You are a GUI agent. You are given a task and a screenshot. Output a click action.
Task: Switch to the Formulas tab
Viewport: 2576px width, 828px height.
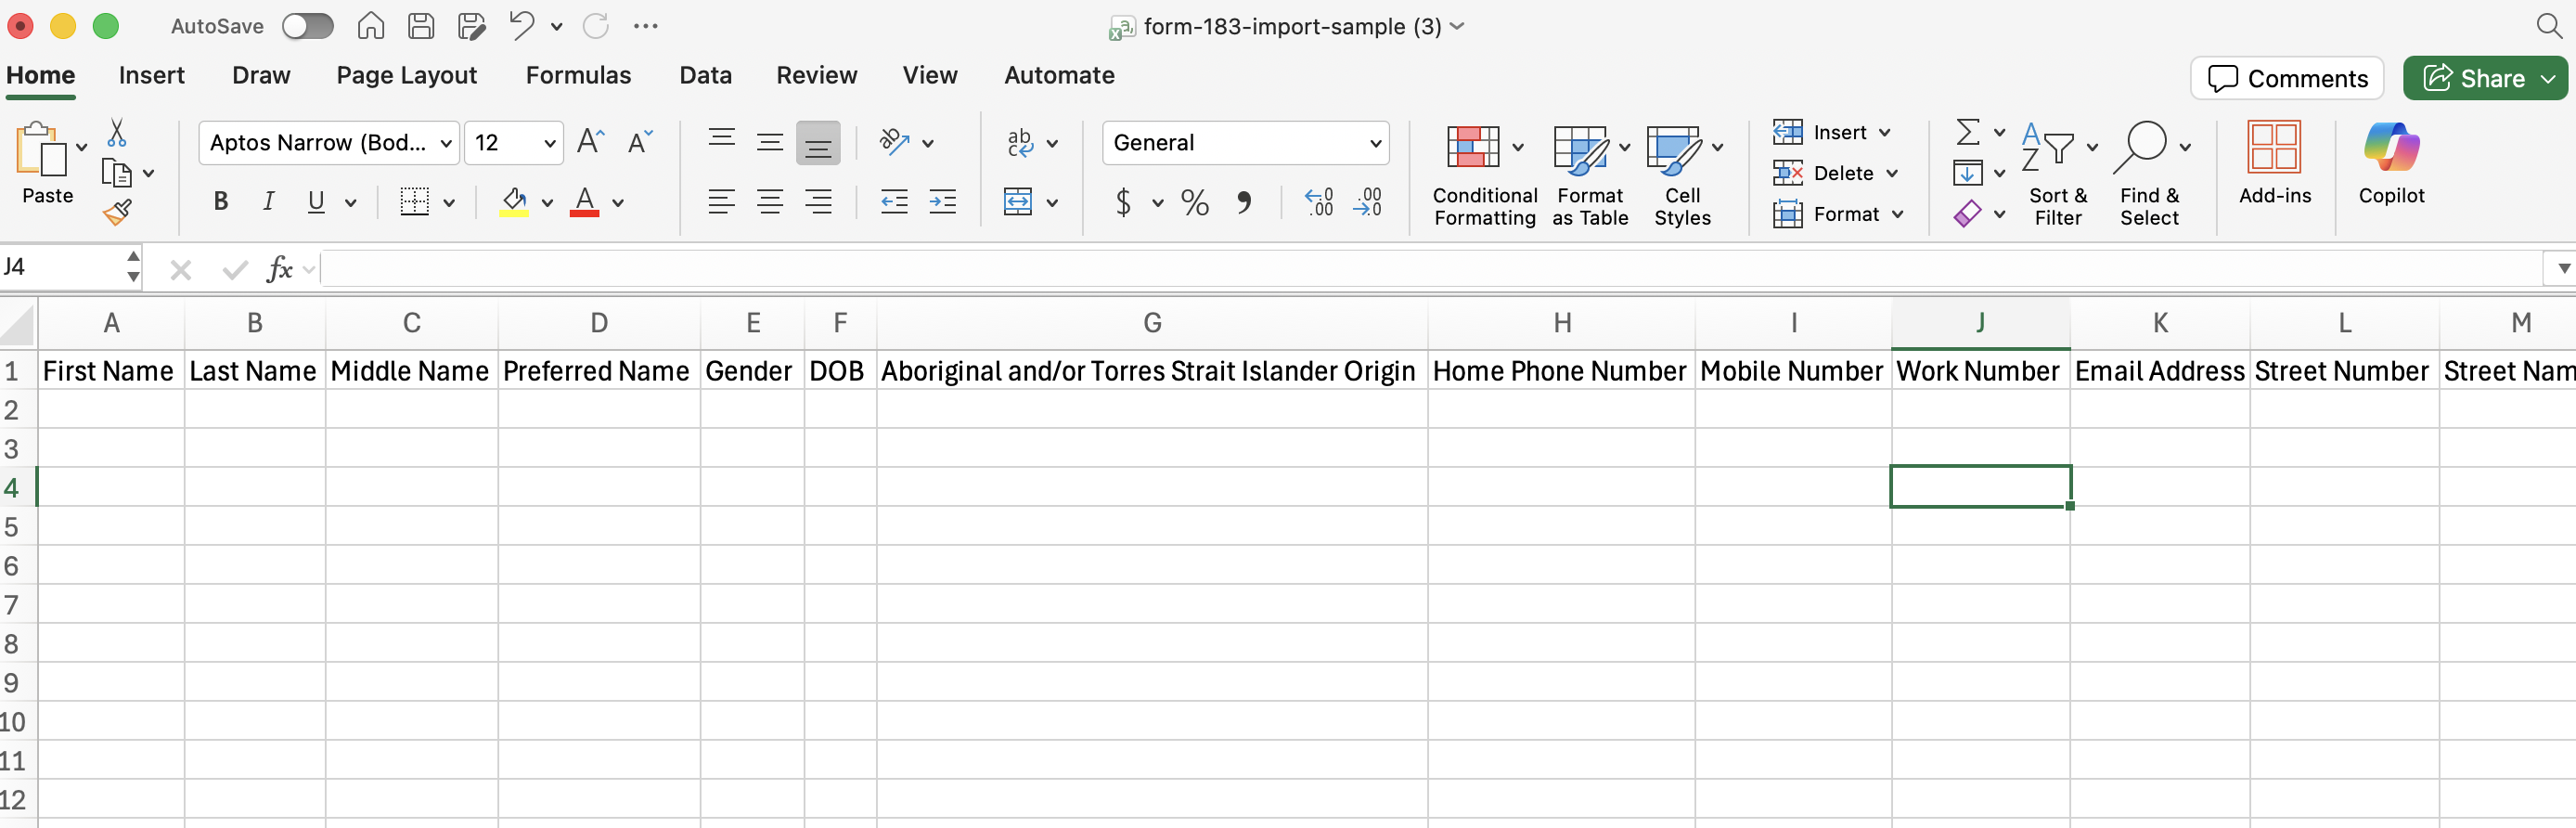(x=578, y=75)
